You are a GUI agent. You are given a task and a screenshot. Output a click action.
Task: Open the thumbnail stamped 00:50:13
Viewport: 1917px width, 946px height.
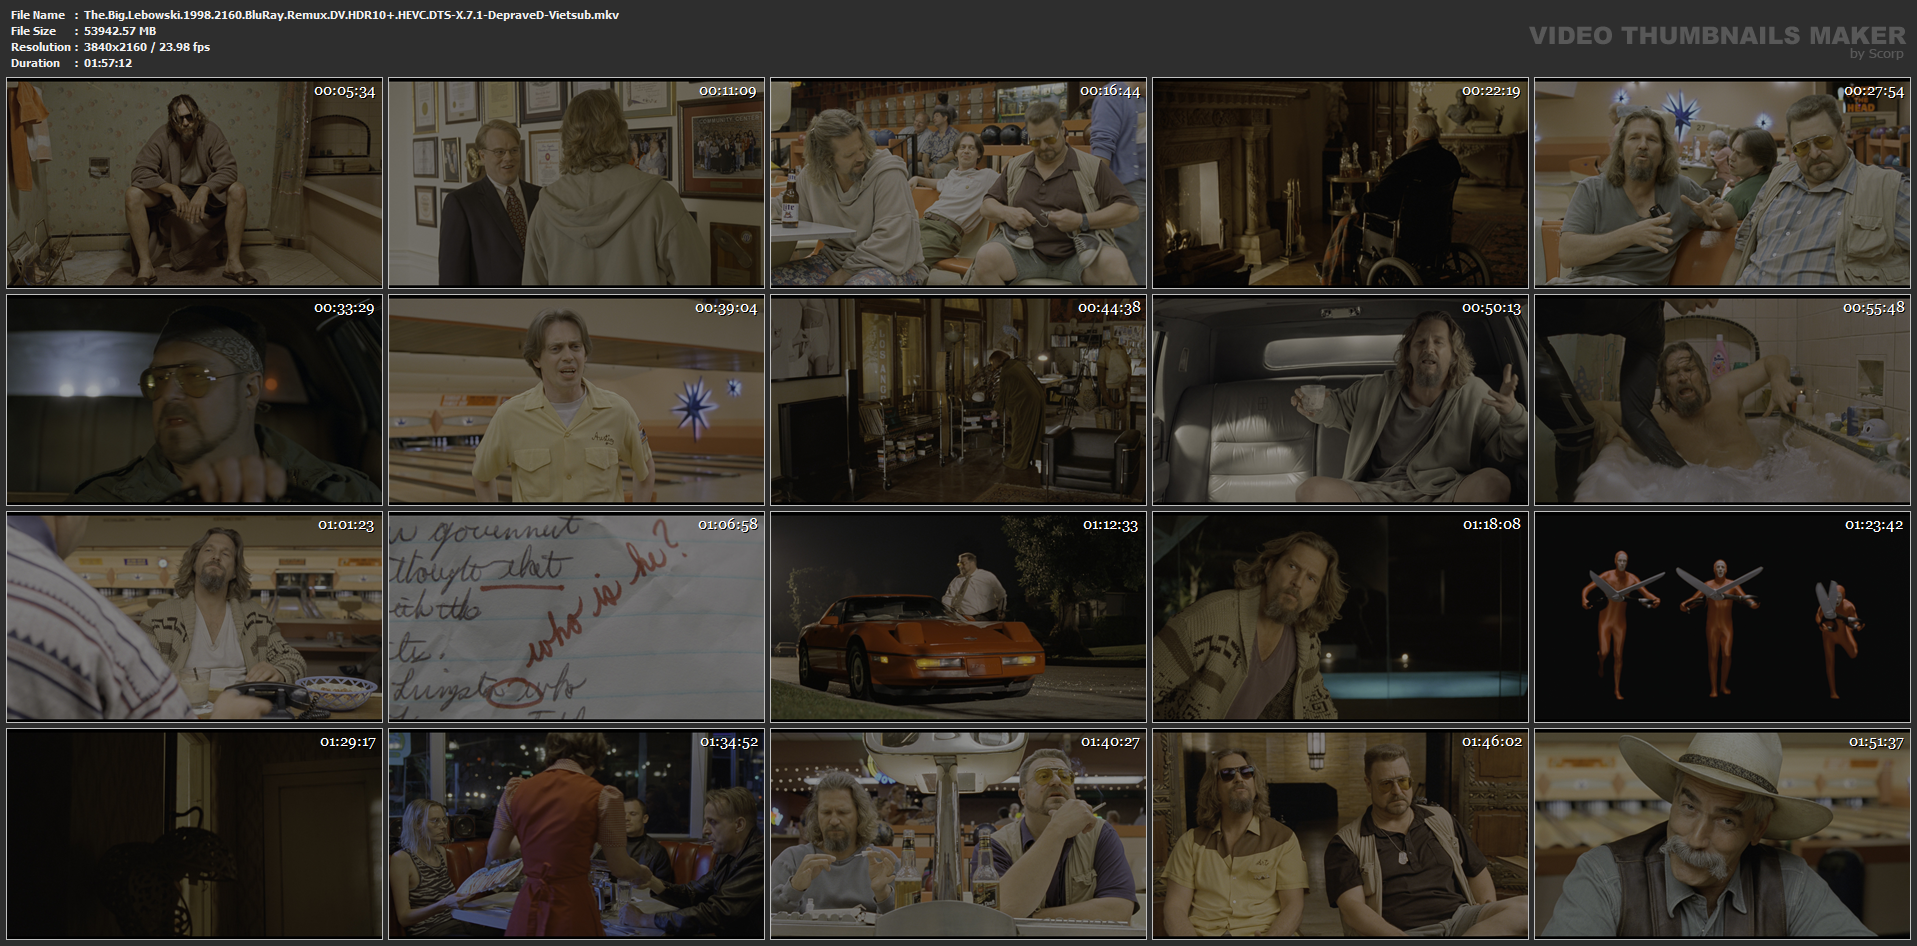click(1340, 400)
